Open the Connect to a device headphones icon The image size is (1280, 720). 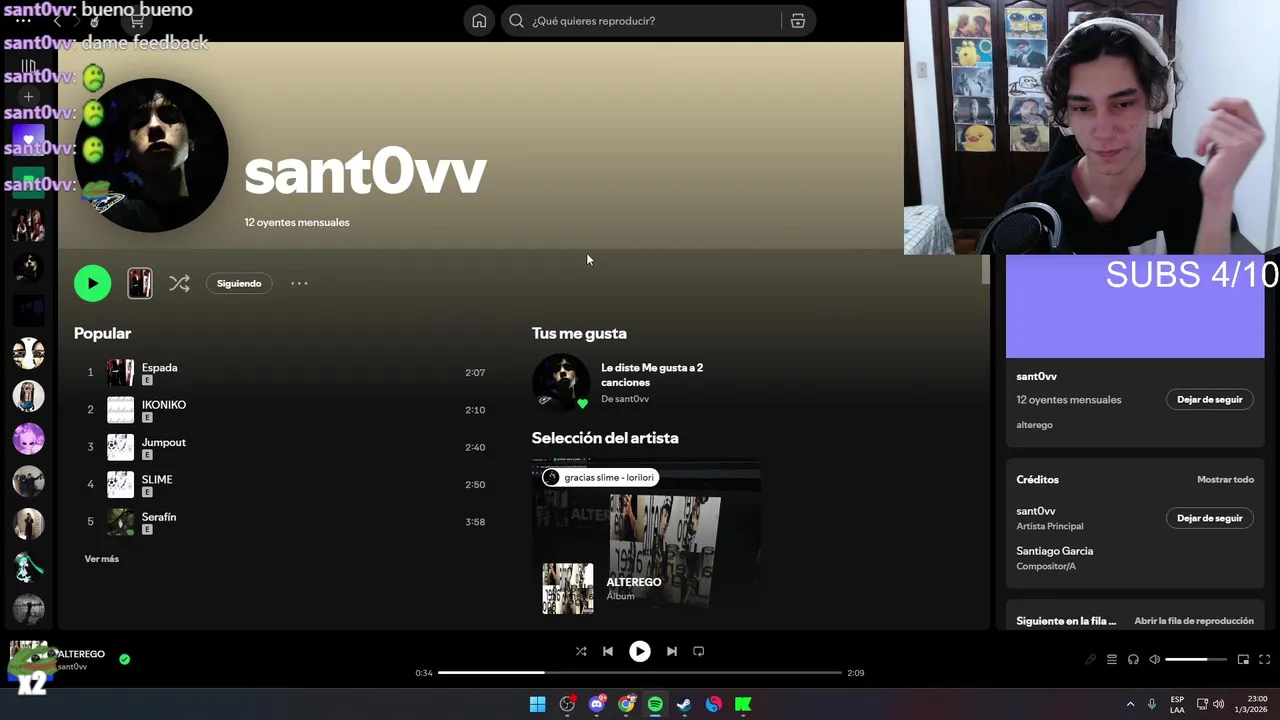pyautogui.click(x=1133, y=660)
